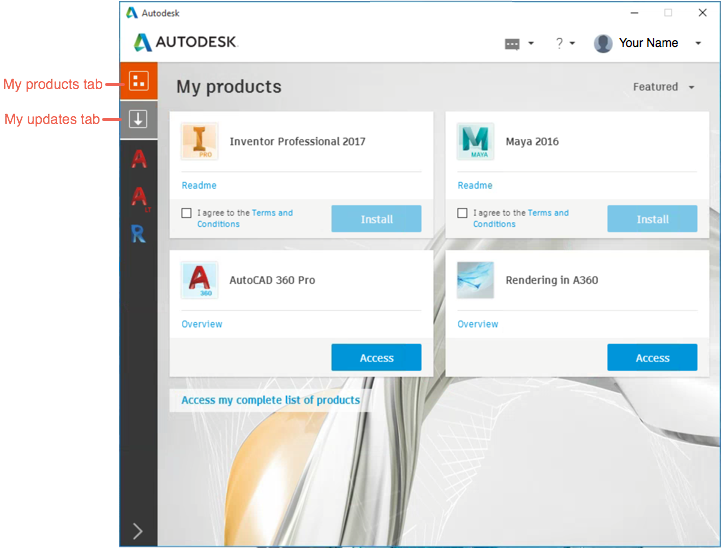
Task: Click the Maya 2016 product icon
Action: pyautogui.click(x=475, y=141)
